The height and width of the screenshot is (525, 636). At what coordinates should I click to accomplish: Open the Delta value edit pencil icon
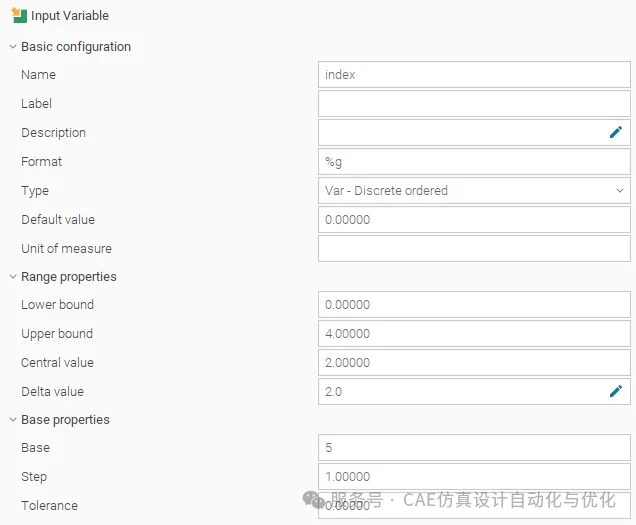(x=615, y=391)
